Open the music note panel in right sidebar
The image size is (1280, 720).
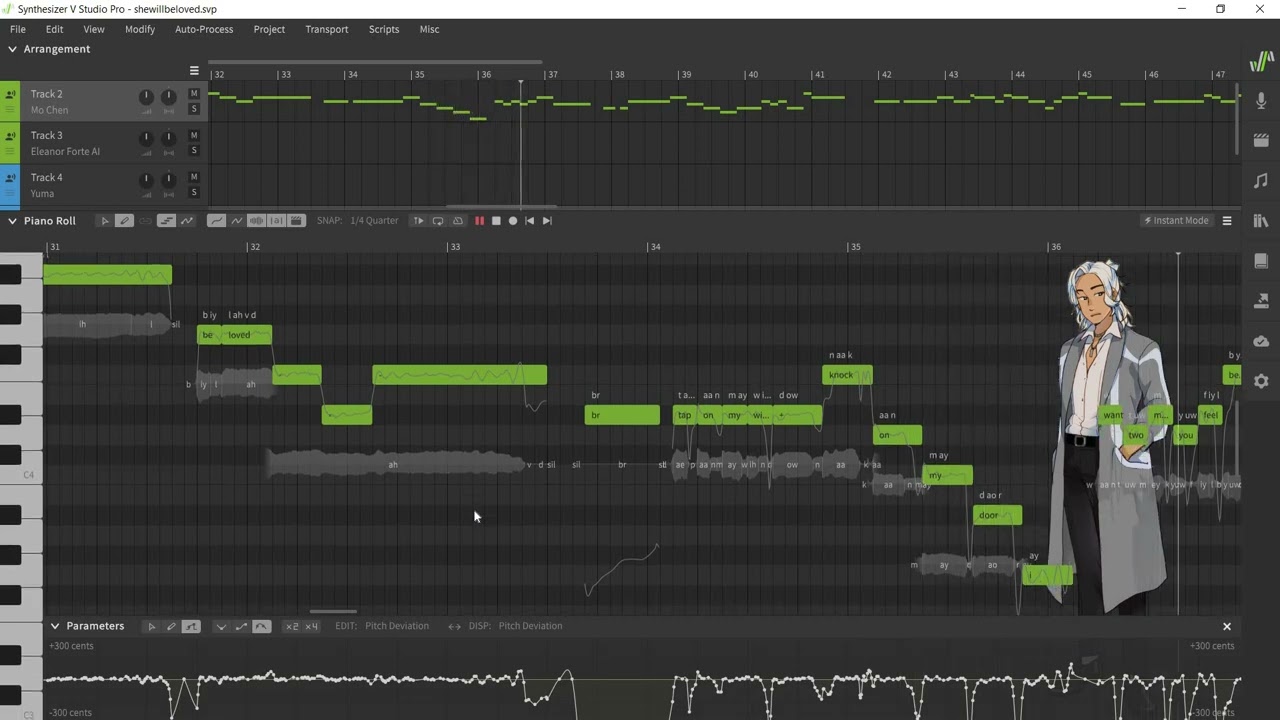pos(1261,181)
